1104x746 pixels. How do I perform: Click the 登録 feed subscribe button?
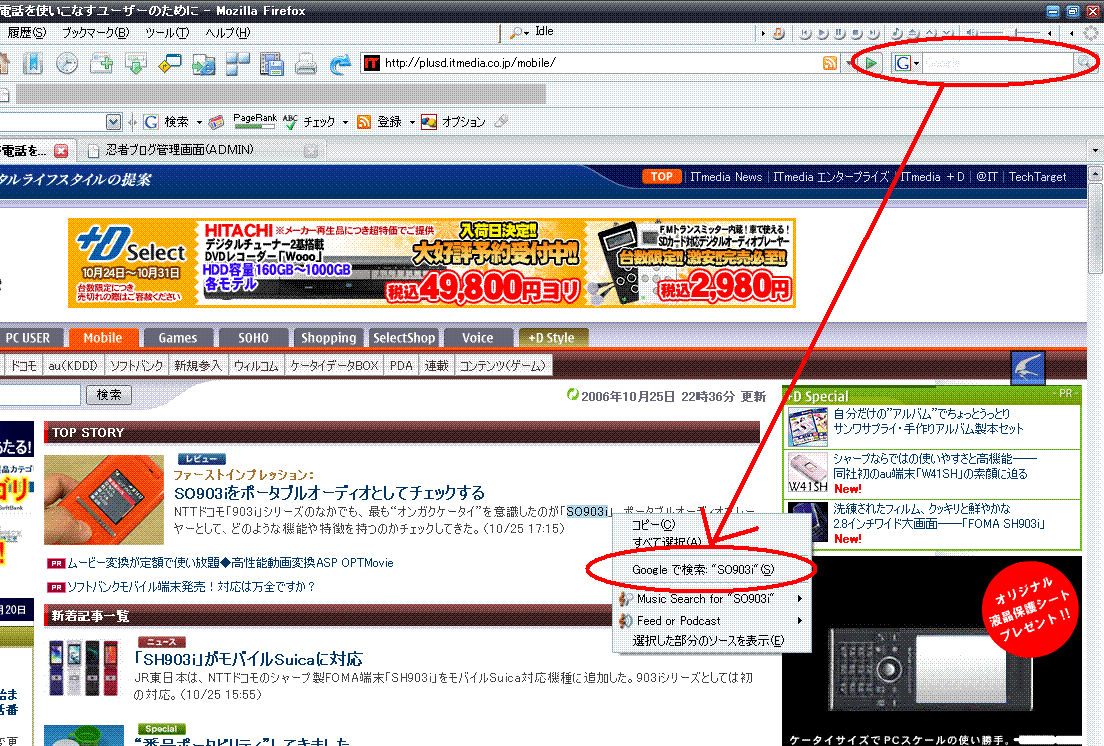click(380, 122)
